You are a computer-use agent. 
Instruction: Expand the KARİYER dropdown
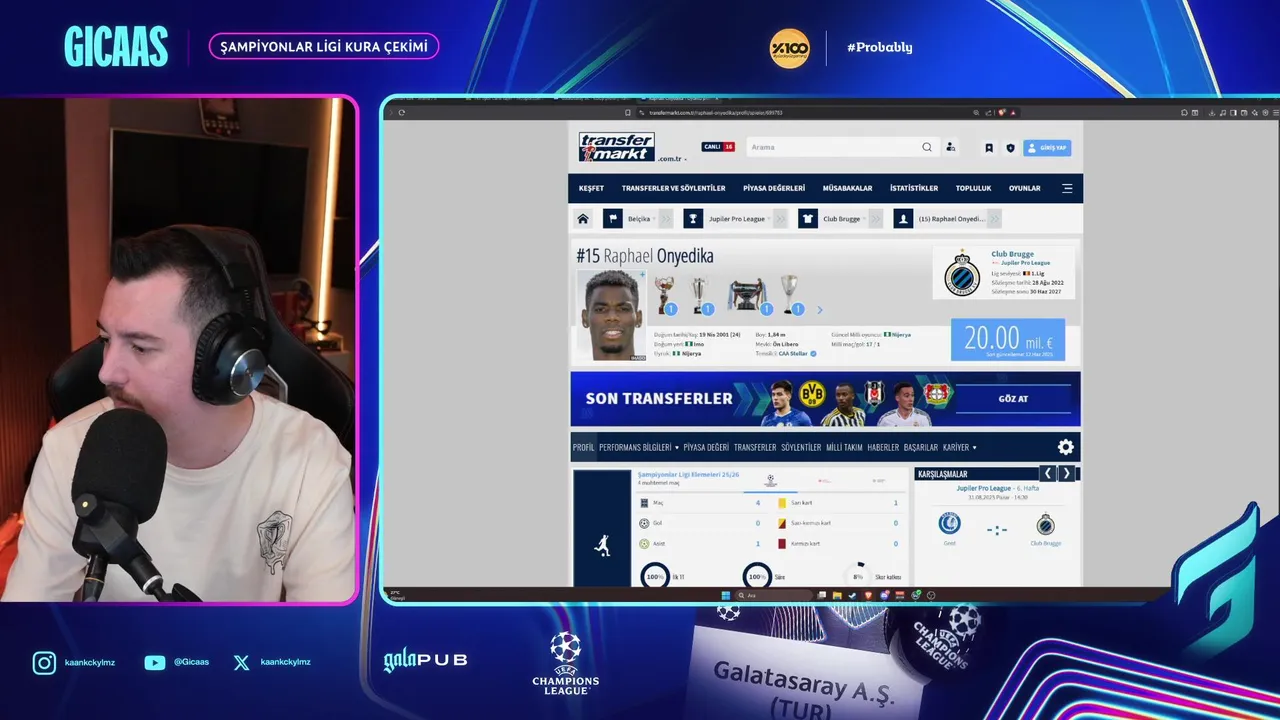[959, 447]
